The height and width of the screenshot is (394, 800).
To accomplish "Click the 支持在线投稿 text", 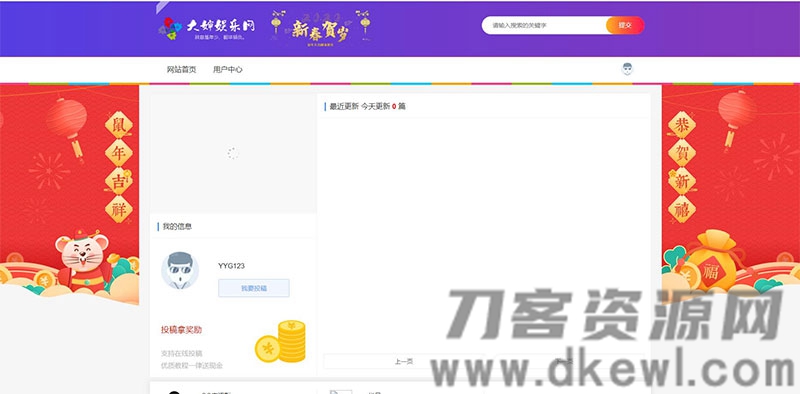I will click(x=182, y=353).
